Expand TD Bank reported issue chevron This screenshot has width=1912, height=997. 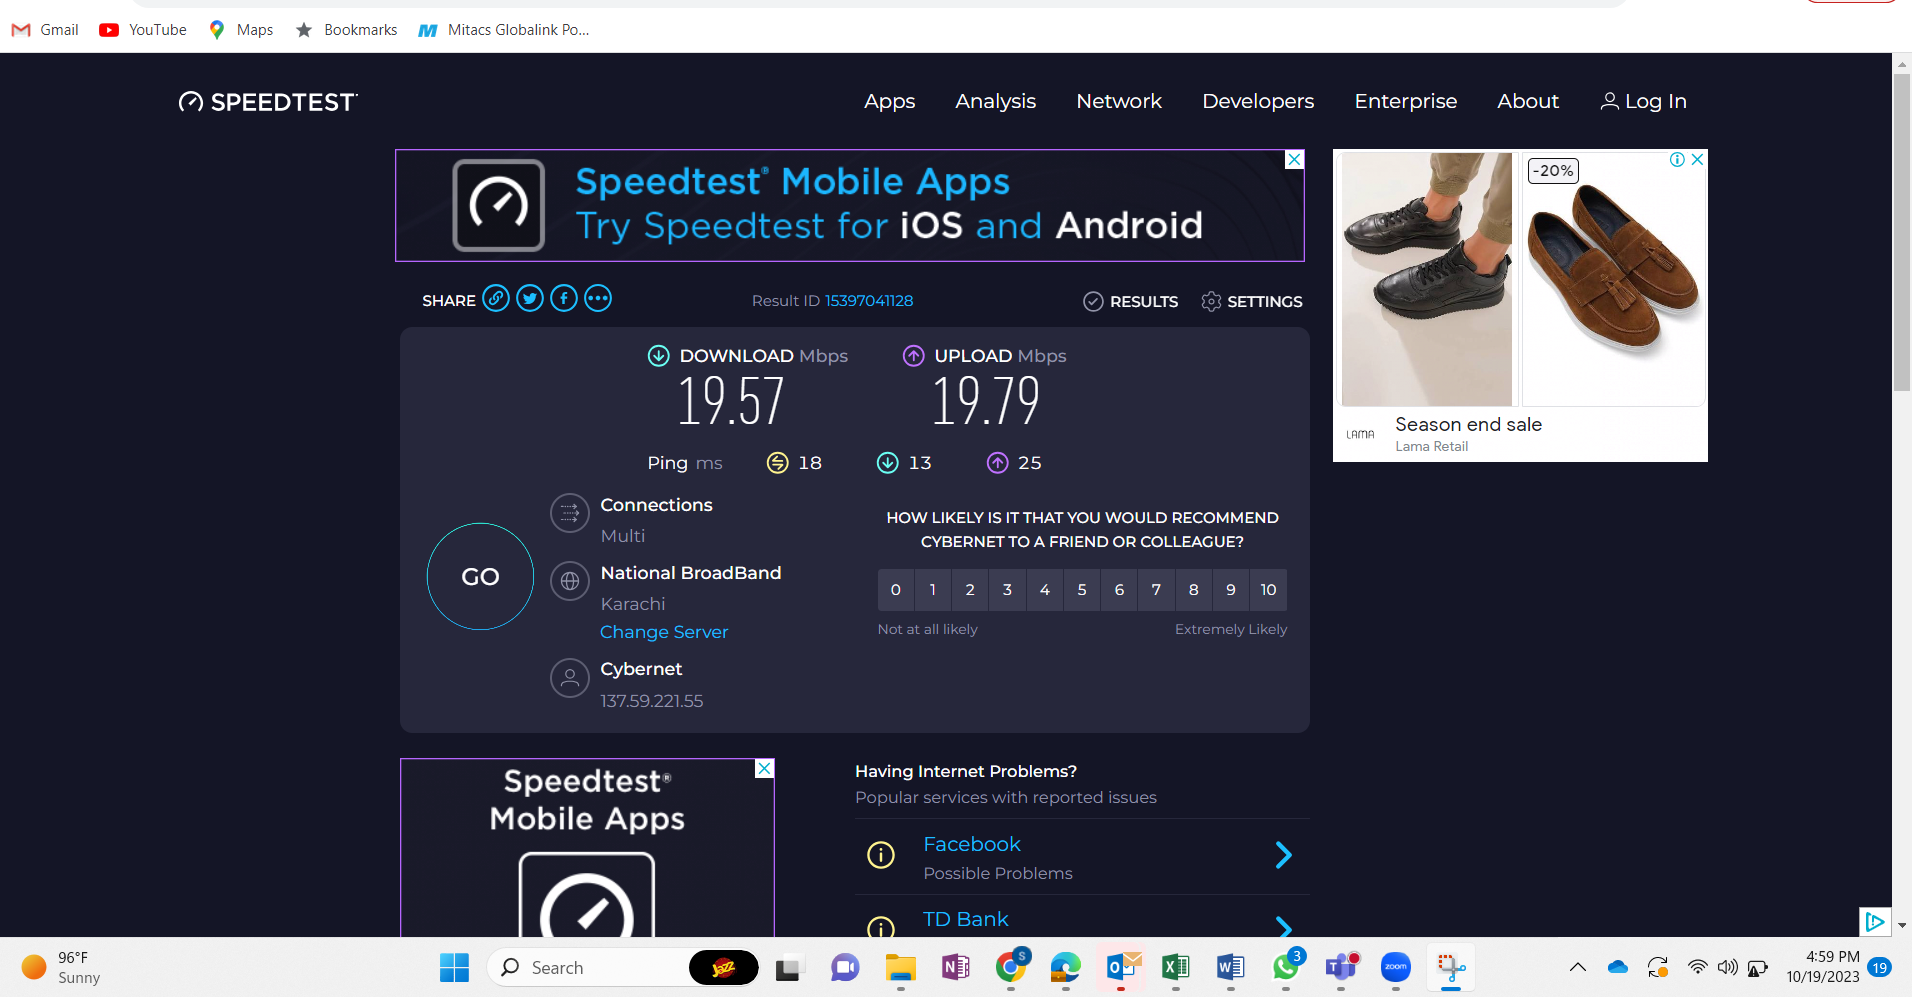1284,927
